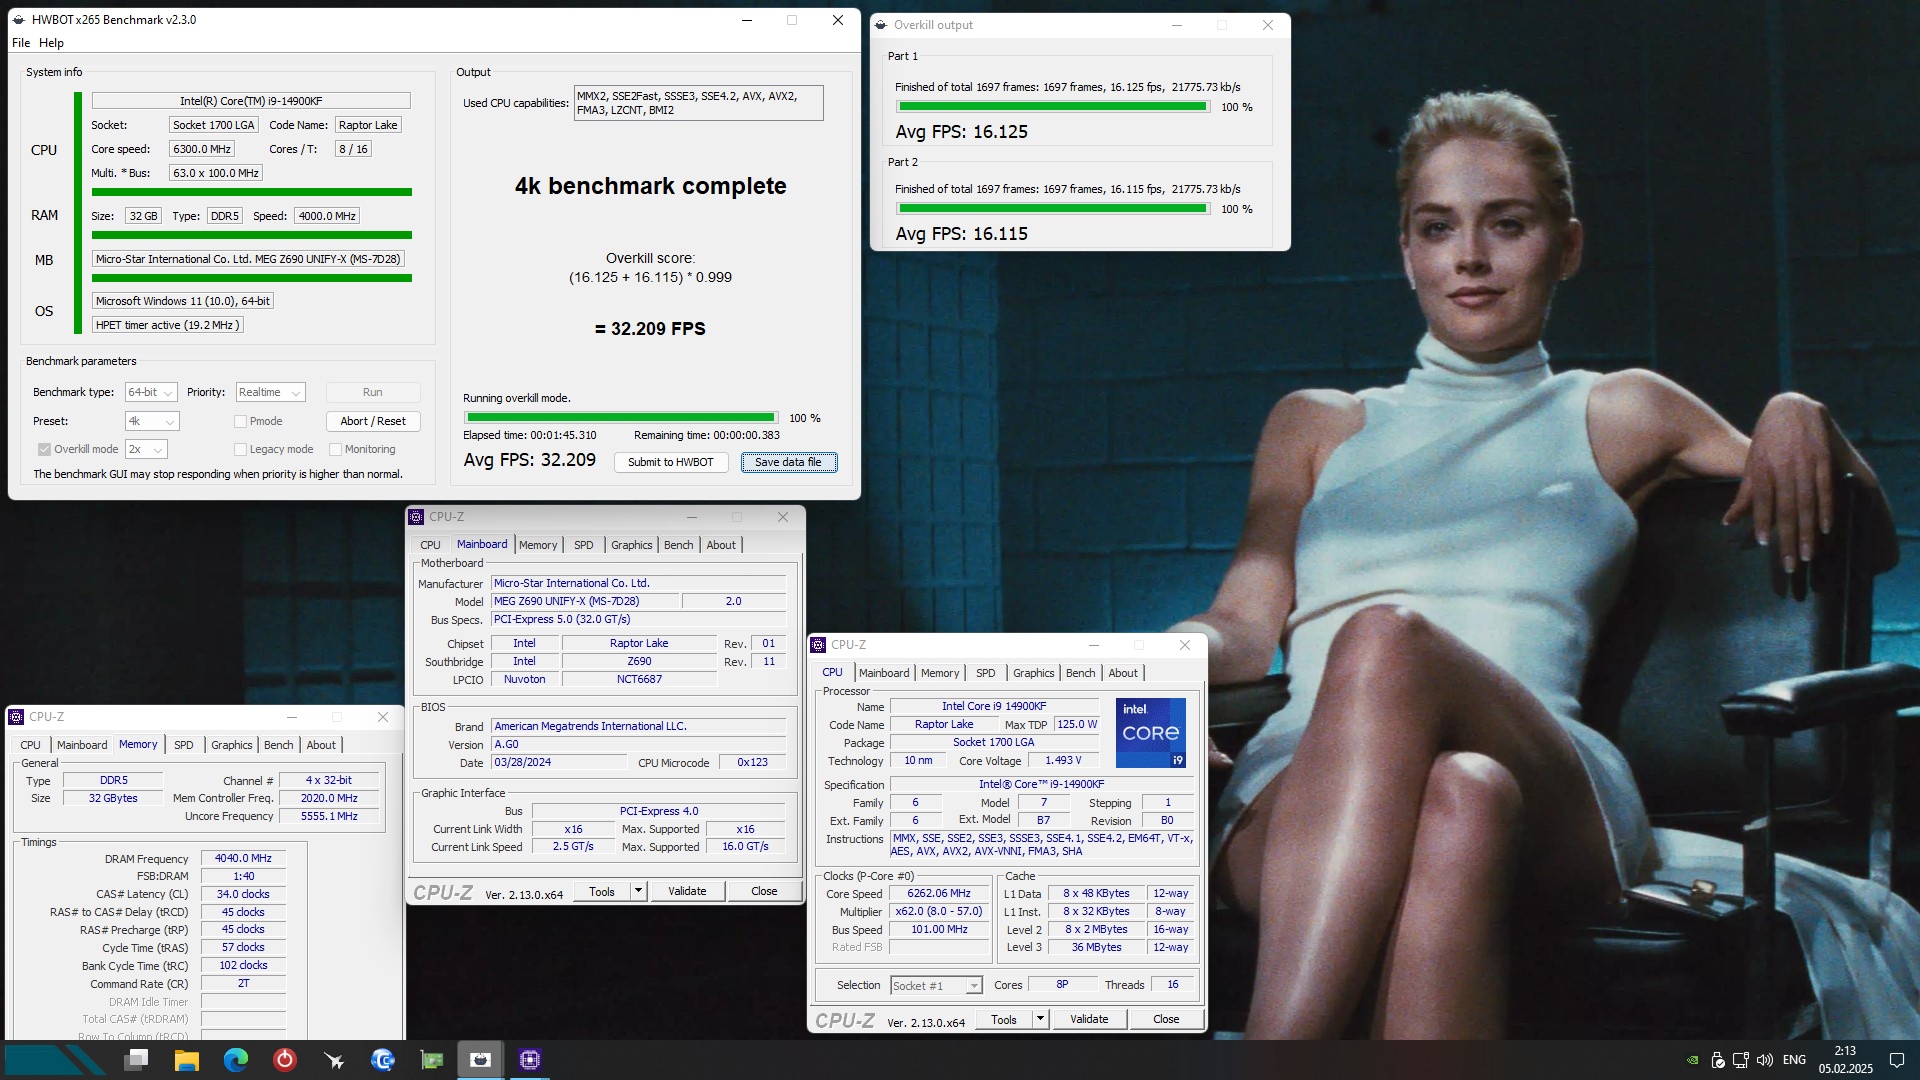This screenshot has width=1920, height=1080.
Task: Open CPU tab in Mainboard CPU-Z window
Action: coord(430,545)
